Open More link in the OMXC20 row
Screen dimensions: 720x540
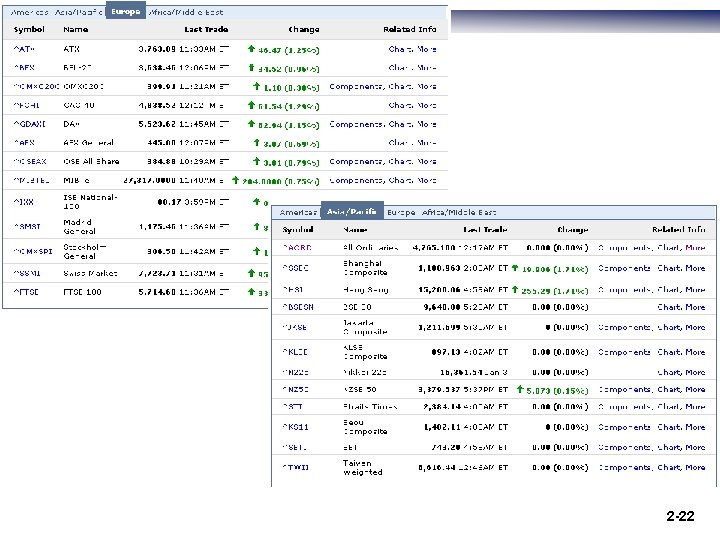427,86
